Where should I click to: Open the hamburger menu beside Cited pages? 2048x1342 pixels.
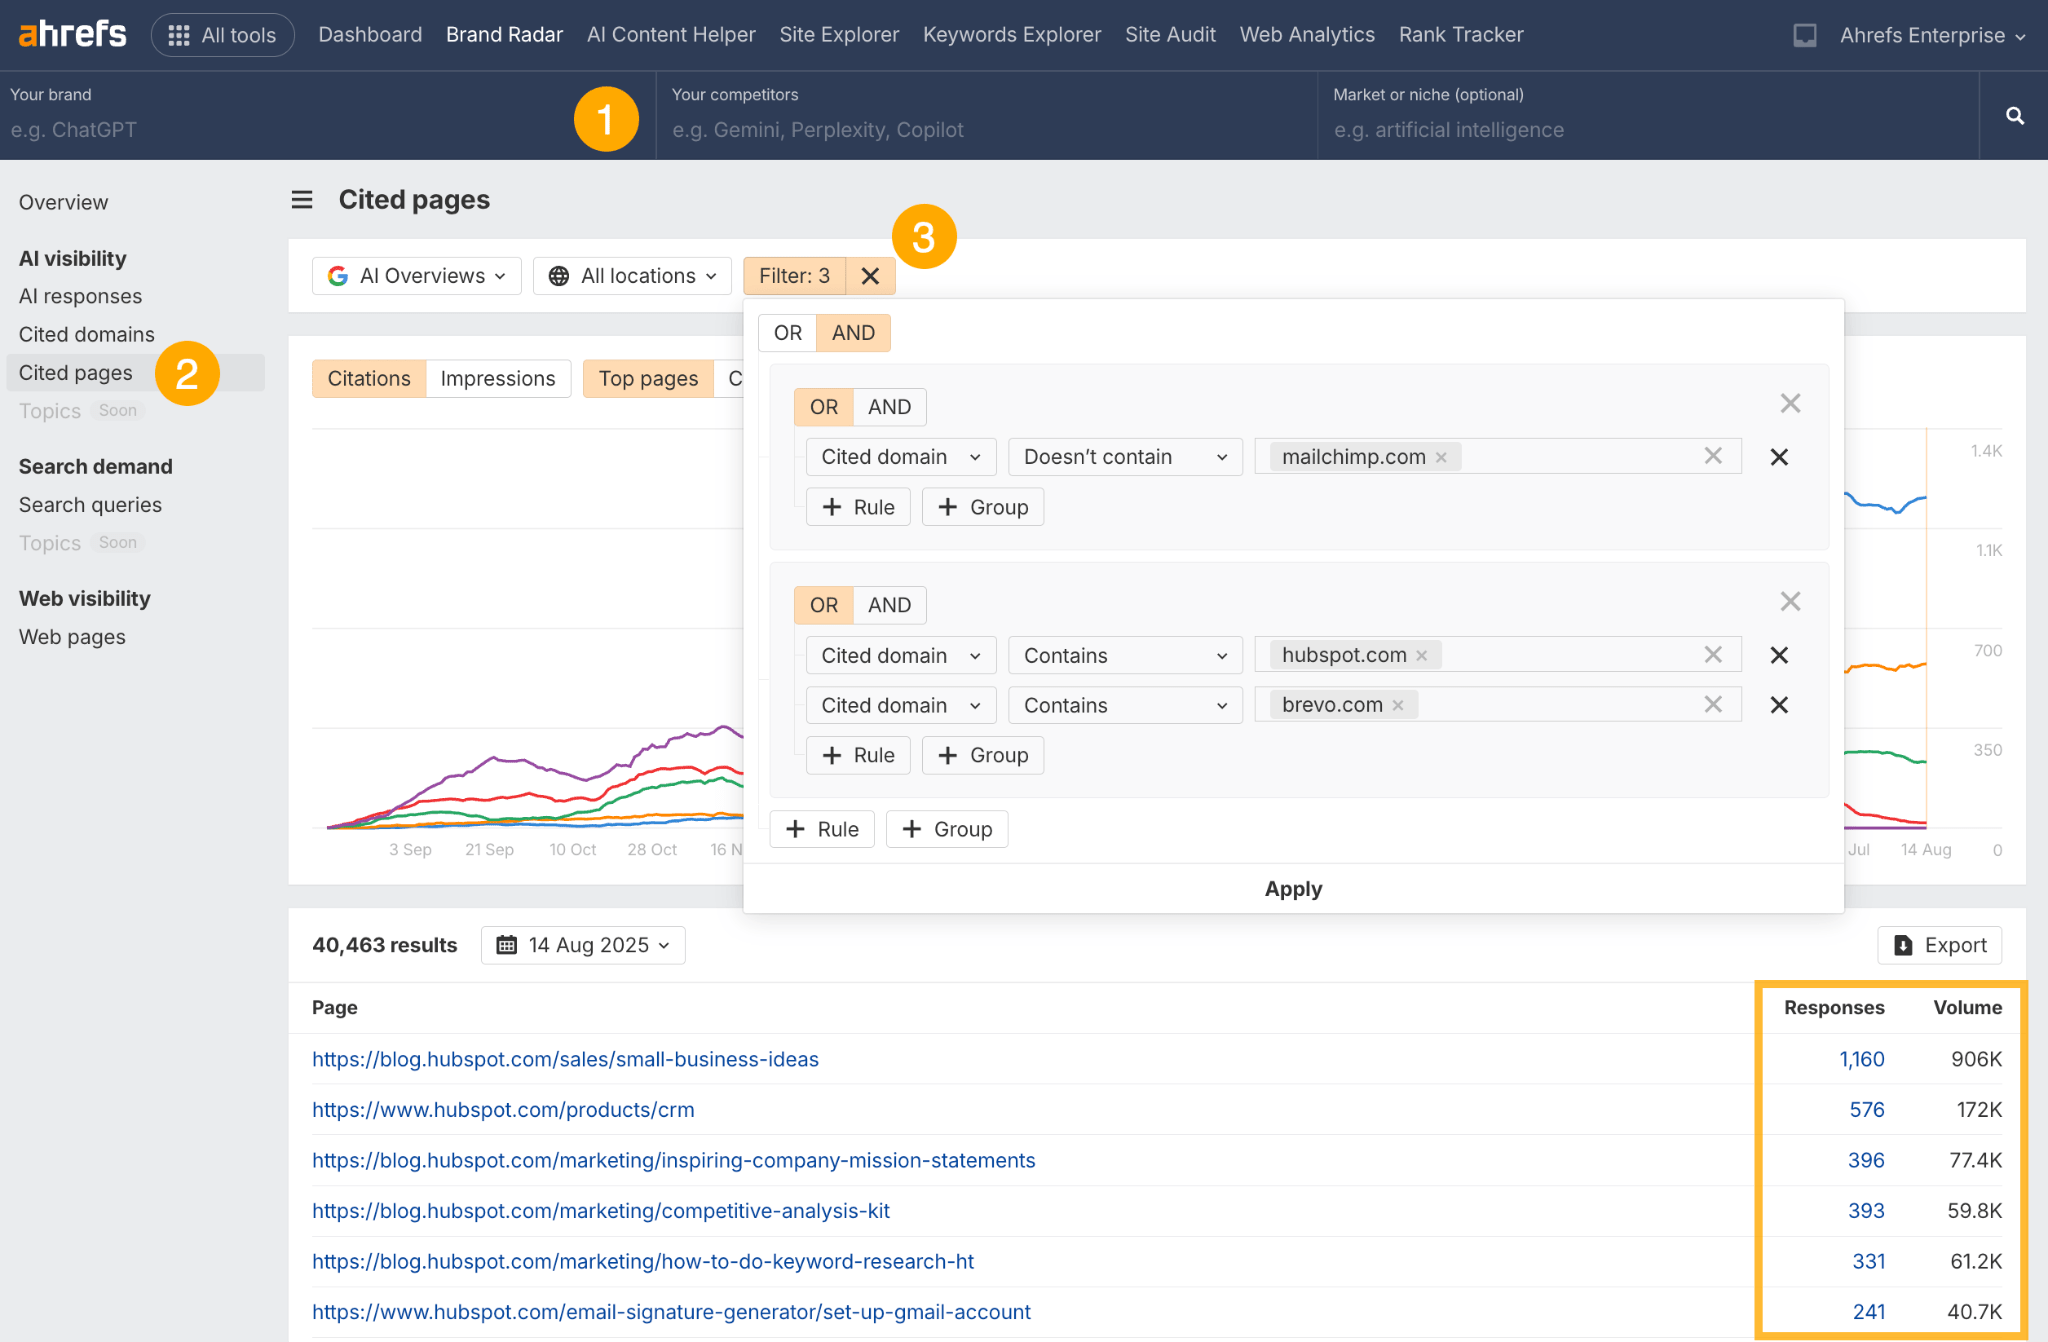tap(301, 199)
